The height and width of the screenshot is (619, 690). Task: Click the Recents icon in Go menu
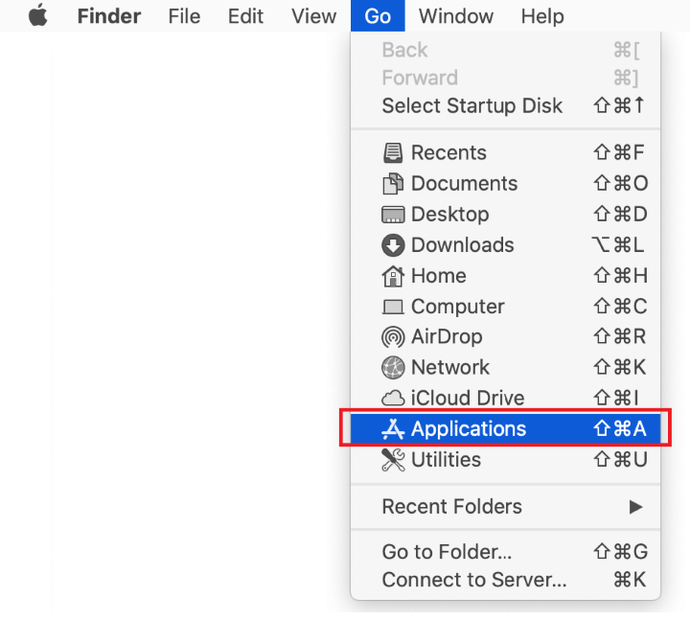click(393, 153)
